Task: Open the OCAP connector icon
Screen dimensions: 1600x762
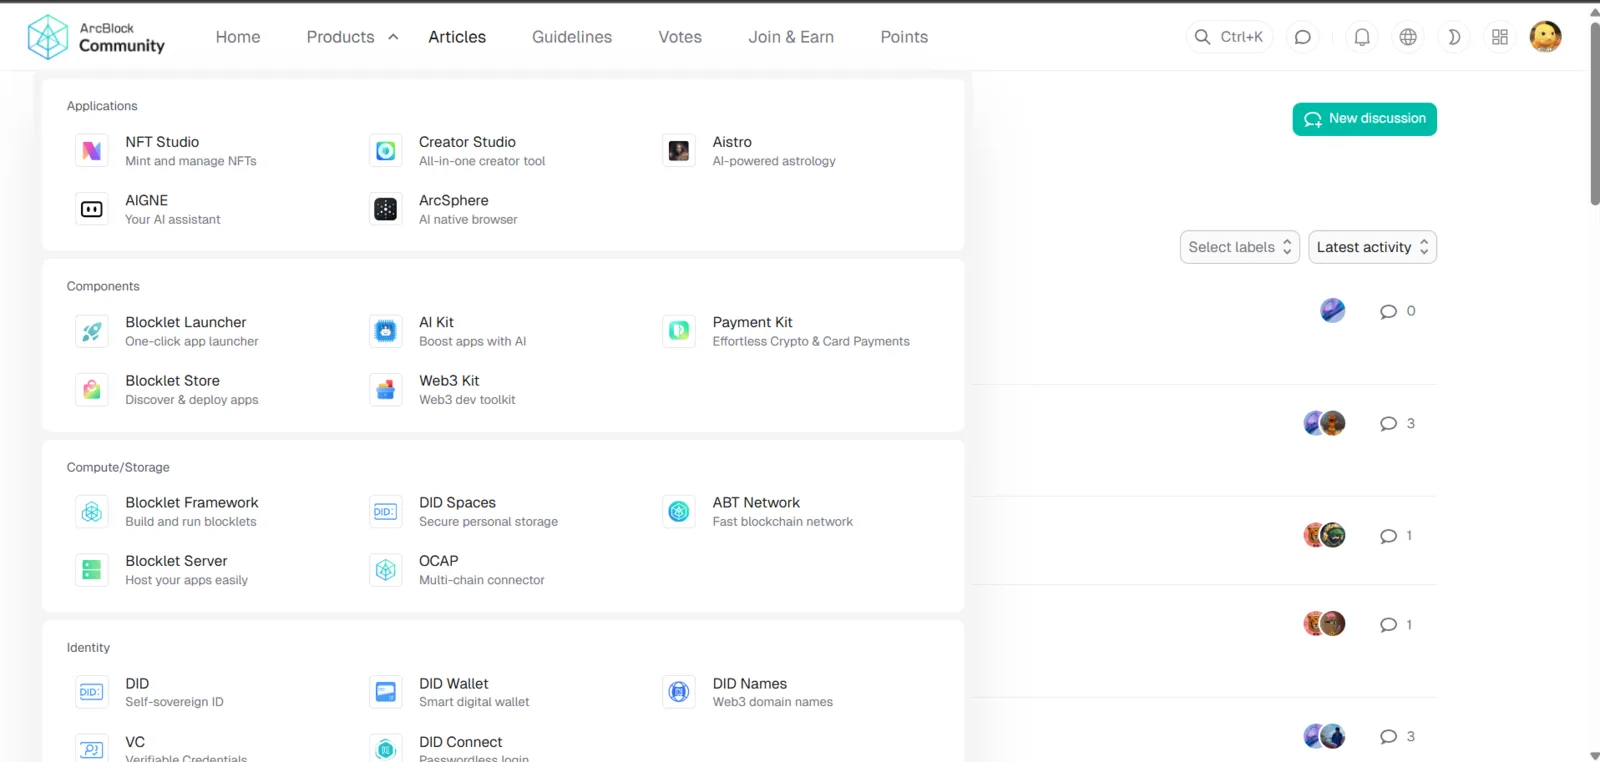Action: coord(386,570)
